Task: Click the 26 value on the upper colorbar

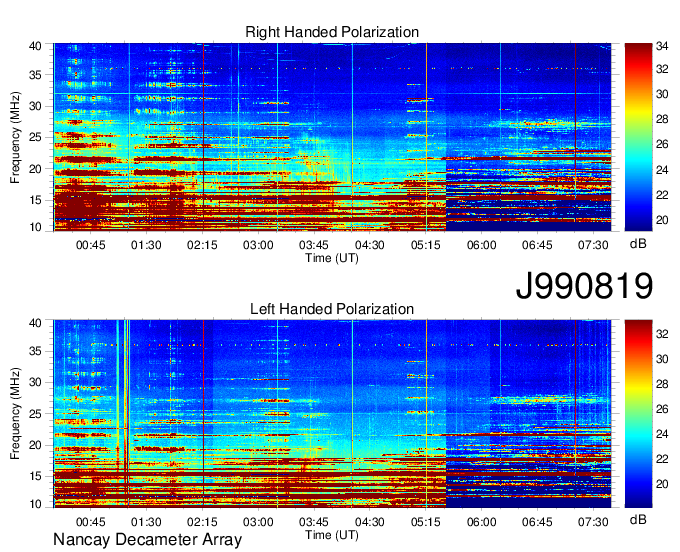Action: (x=662, y=144)
